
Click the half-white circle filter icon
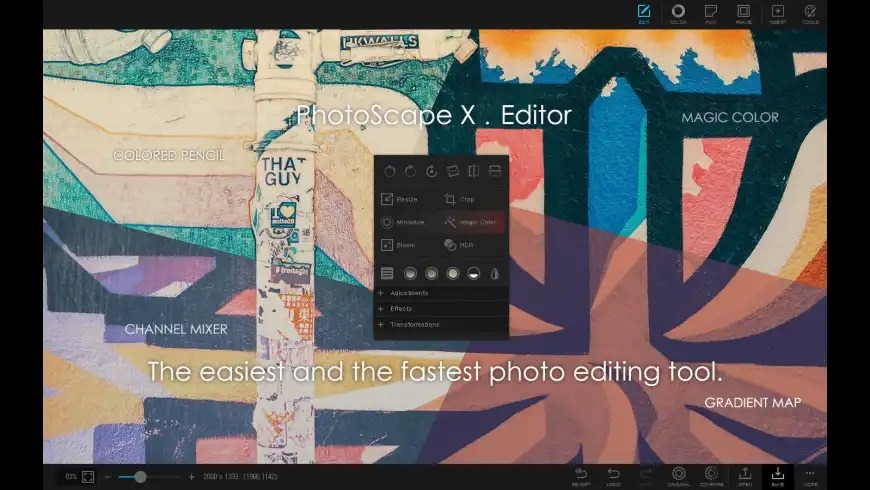point(473,273)
